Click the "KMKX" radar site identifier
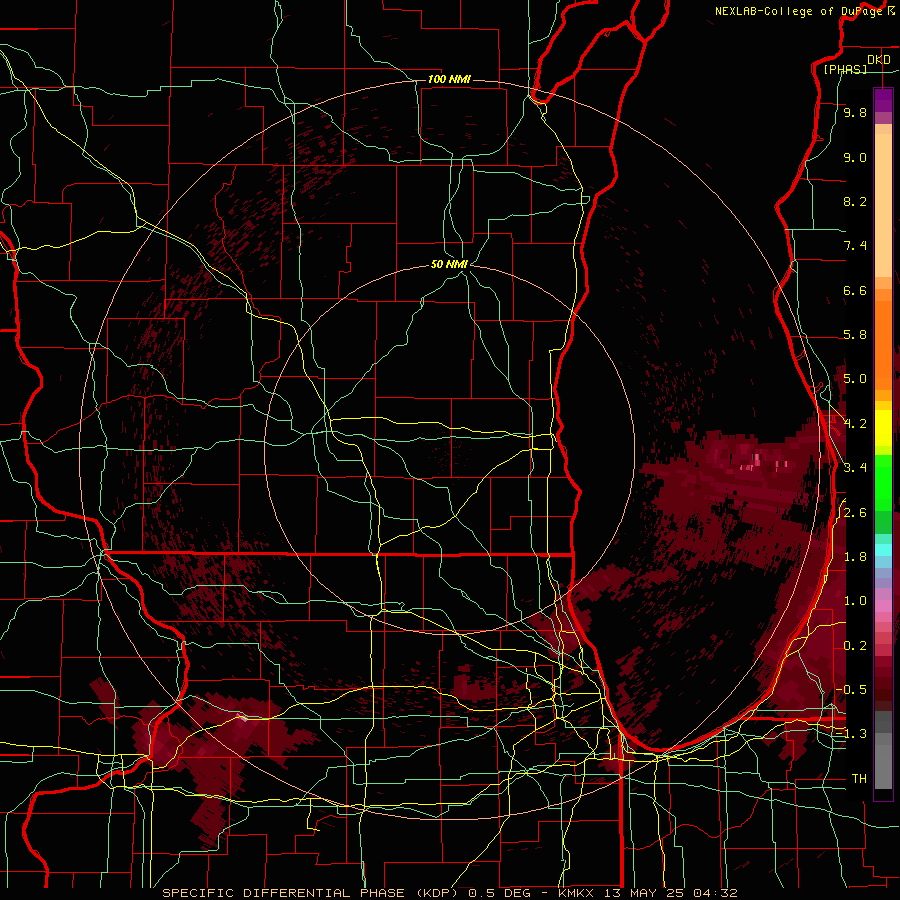 (x=576, y=893)
